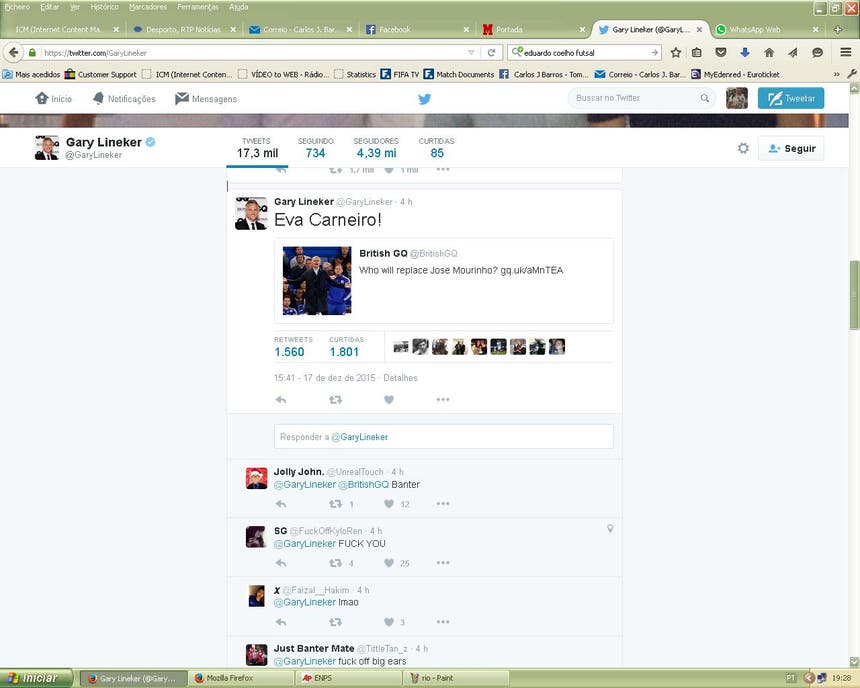
Task: Click the Início home icon
Action: pyautogui.click(x=42, y=98)
